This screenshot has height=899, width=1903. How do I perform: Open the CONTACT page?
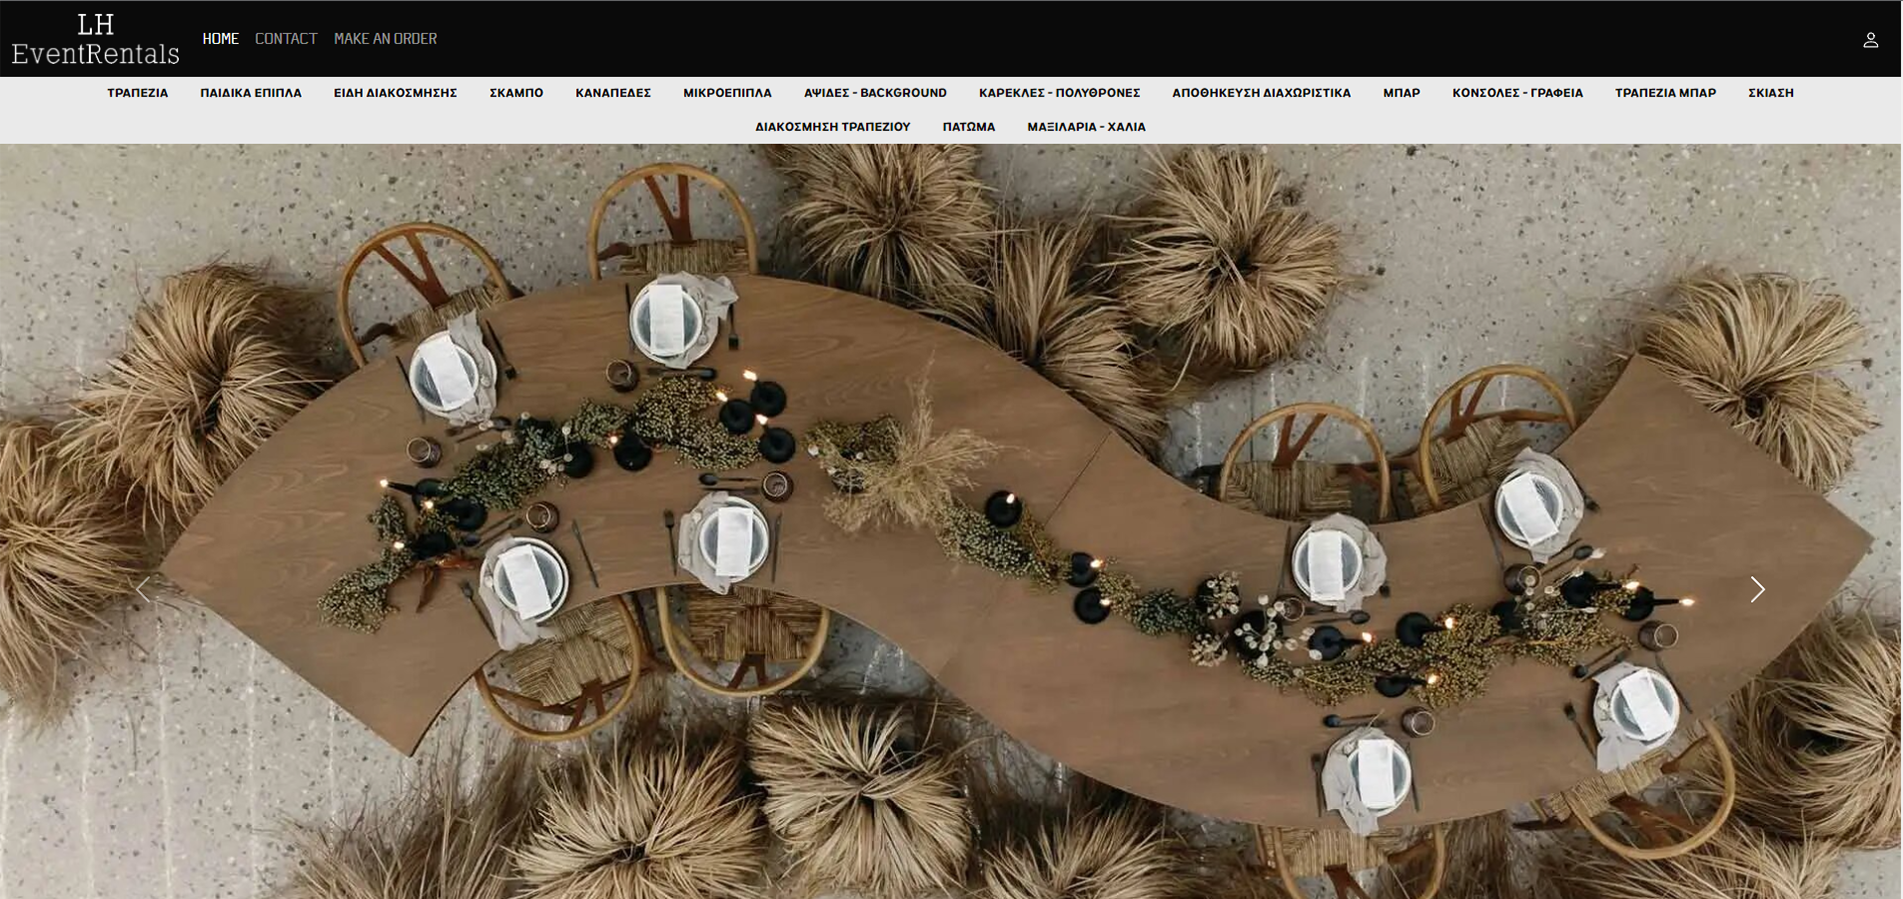click(x=286, y=39)
